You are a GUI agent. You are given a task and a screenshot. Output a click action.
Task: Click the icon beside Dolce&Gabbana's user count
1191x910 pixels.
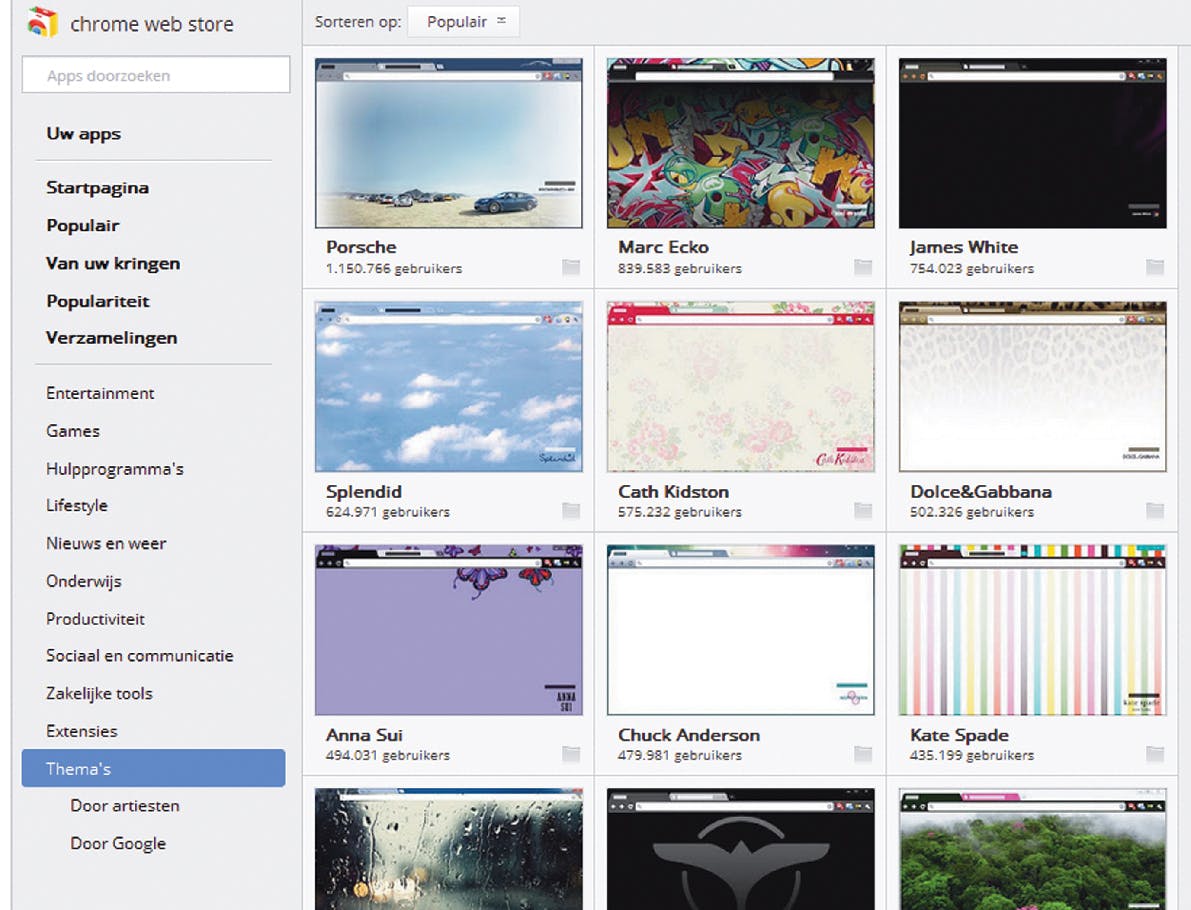click(1155, 510)
